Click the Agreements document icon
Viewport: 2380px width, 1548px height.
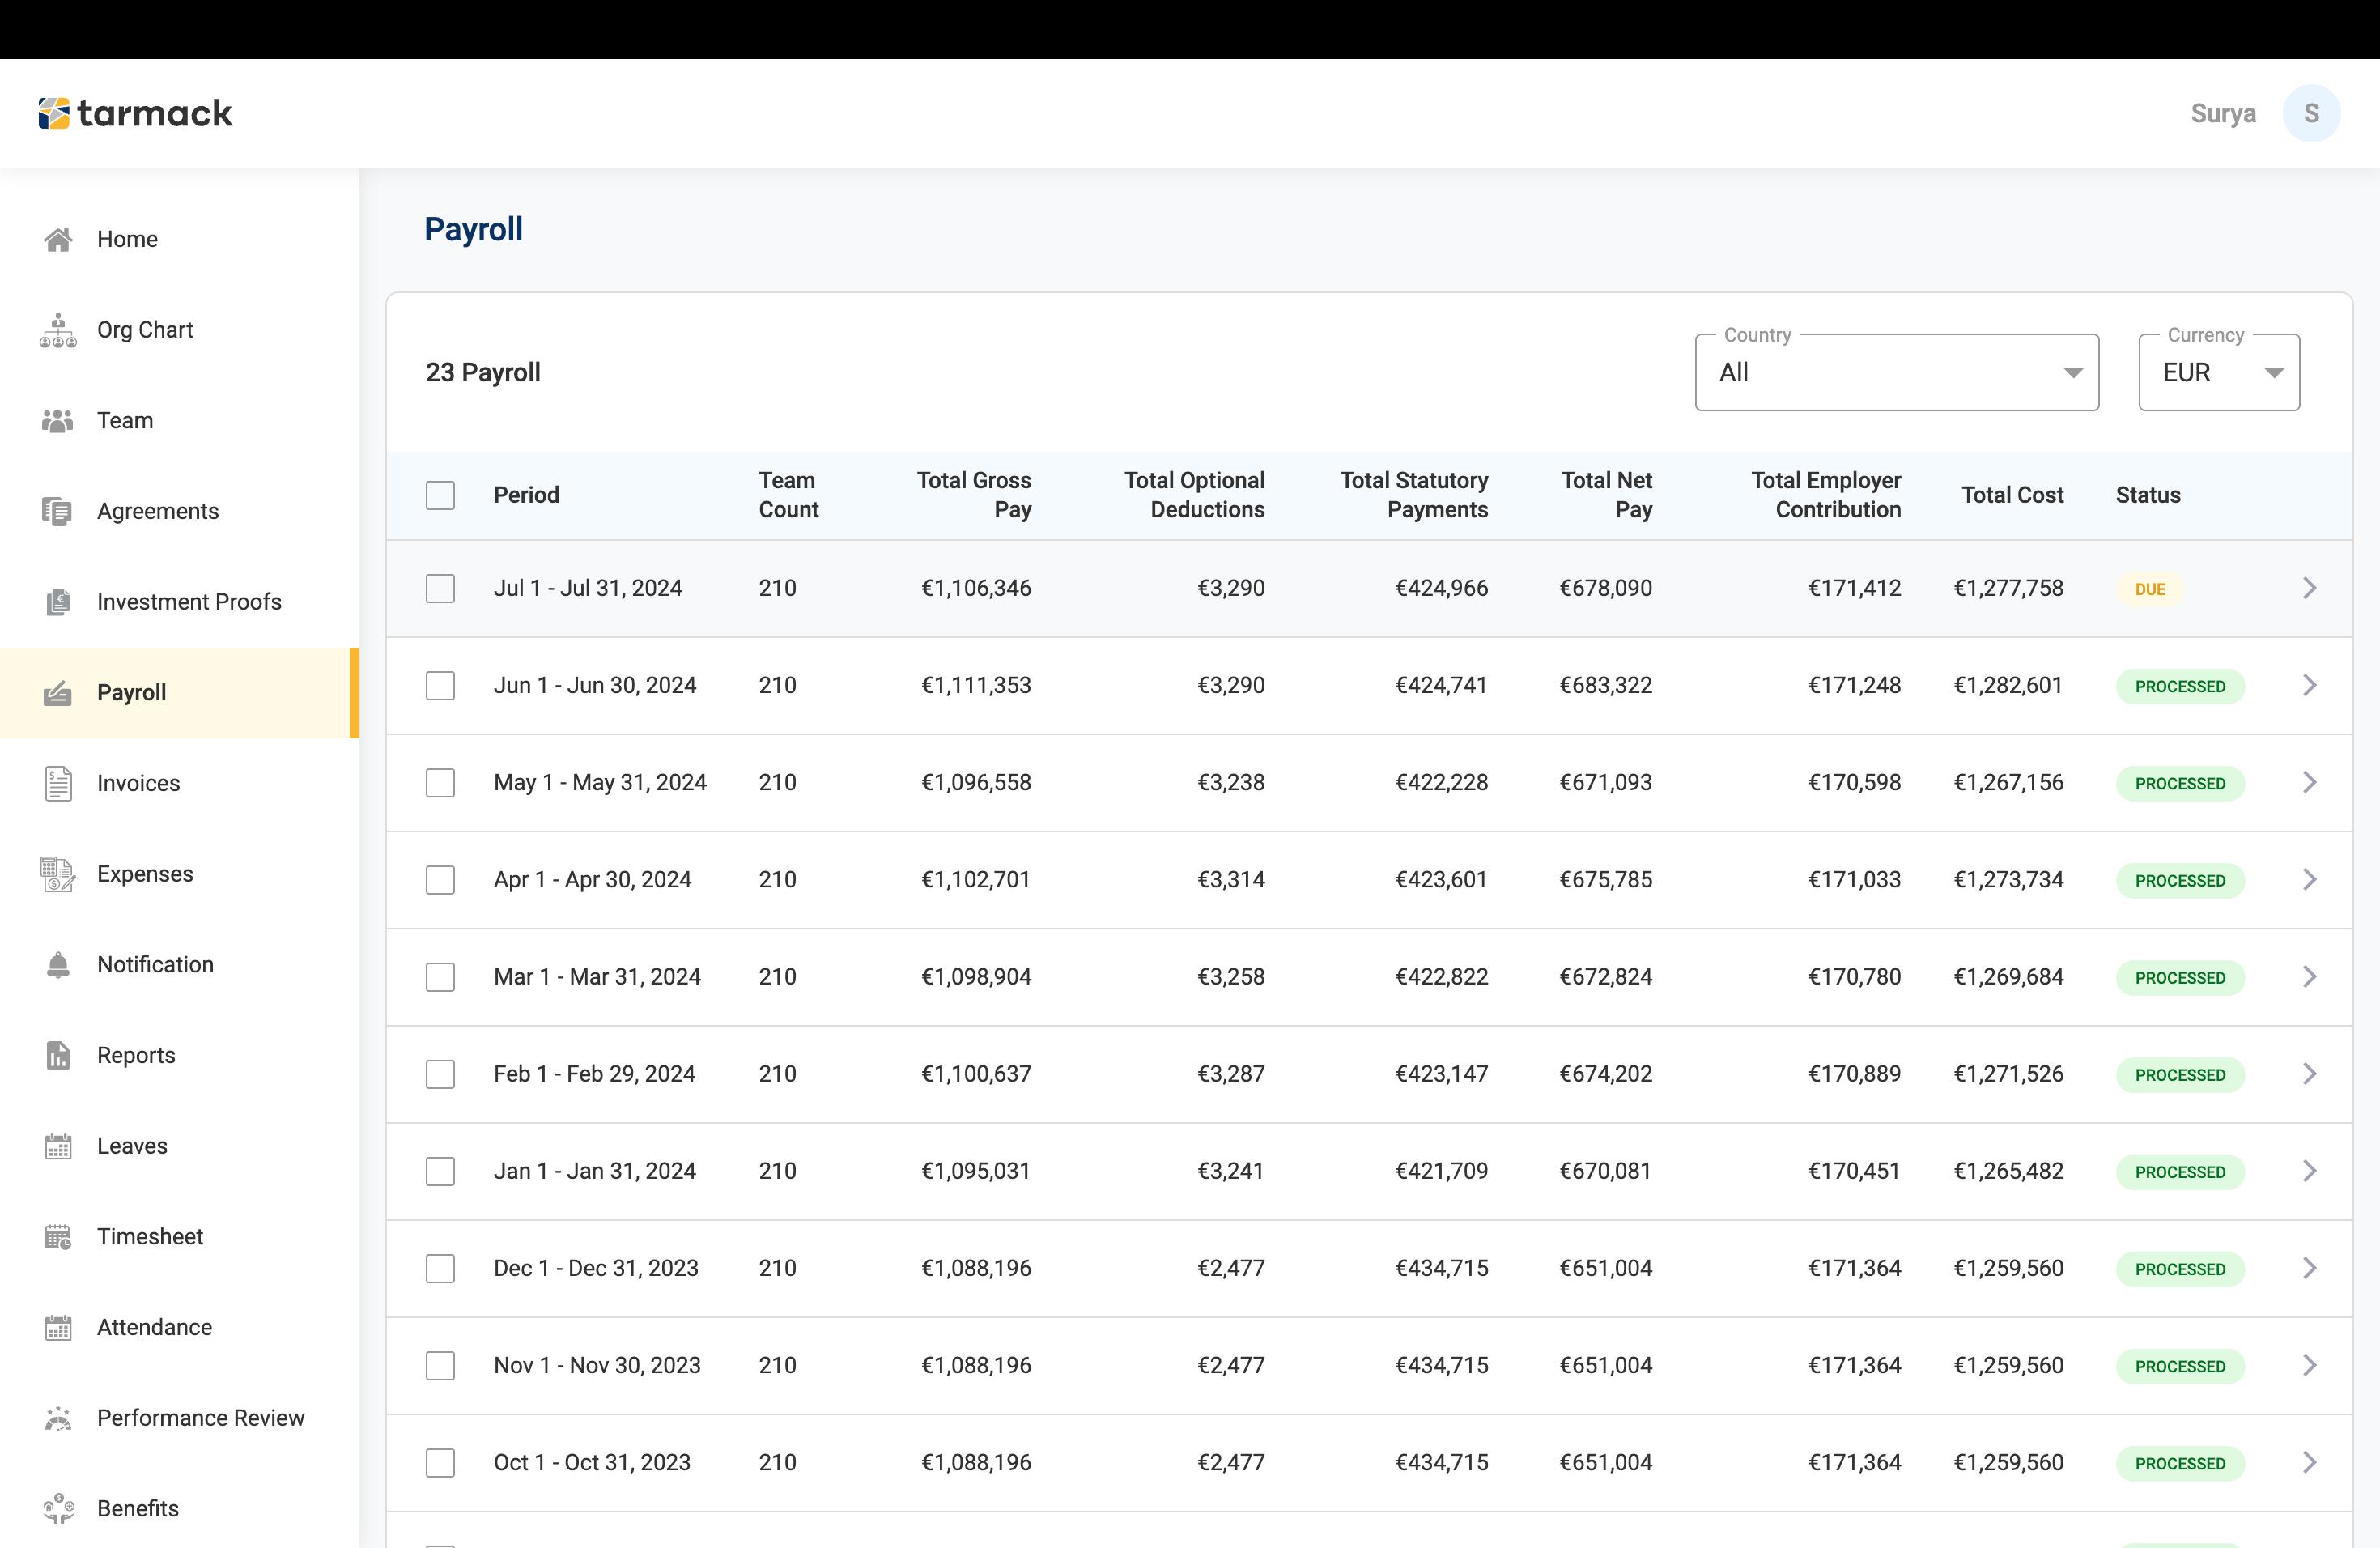[58, 511]
